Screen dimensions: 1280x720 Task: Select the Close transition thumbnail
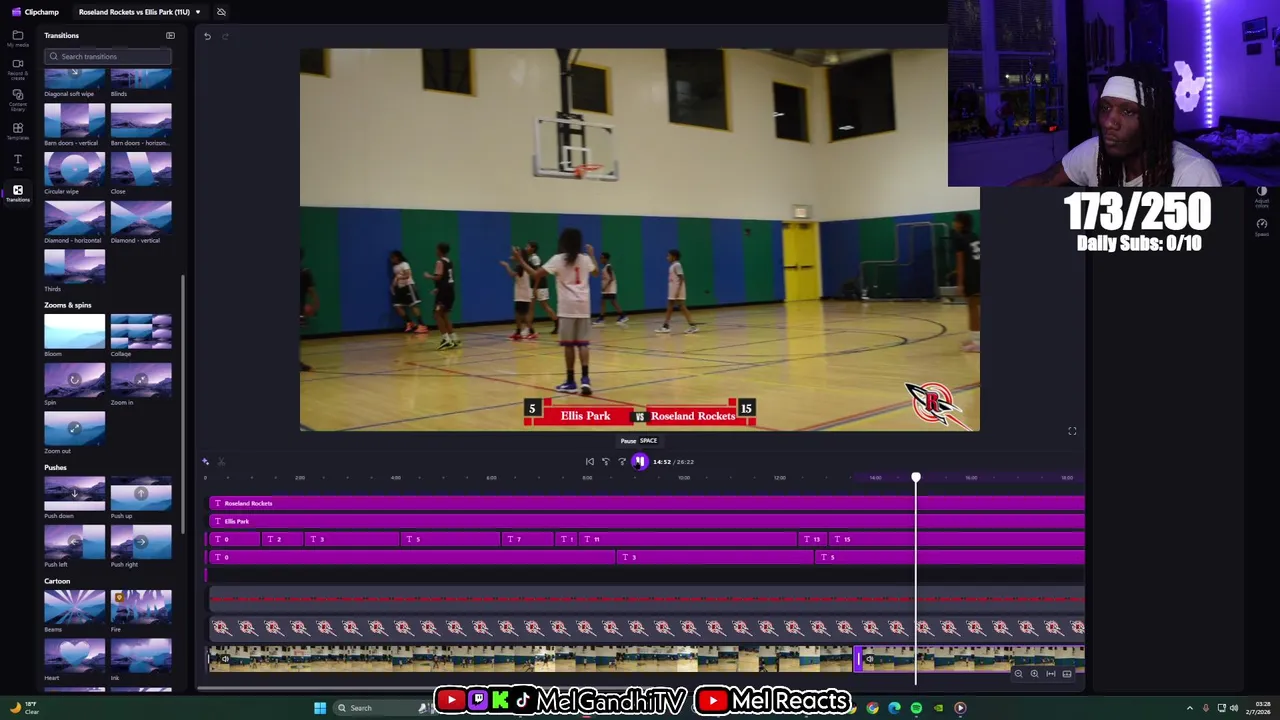click(141, 169)
